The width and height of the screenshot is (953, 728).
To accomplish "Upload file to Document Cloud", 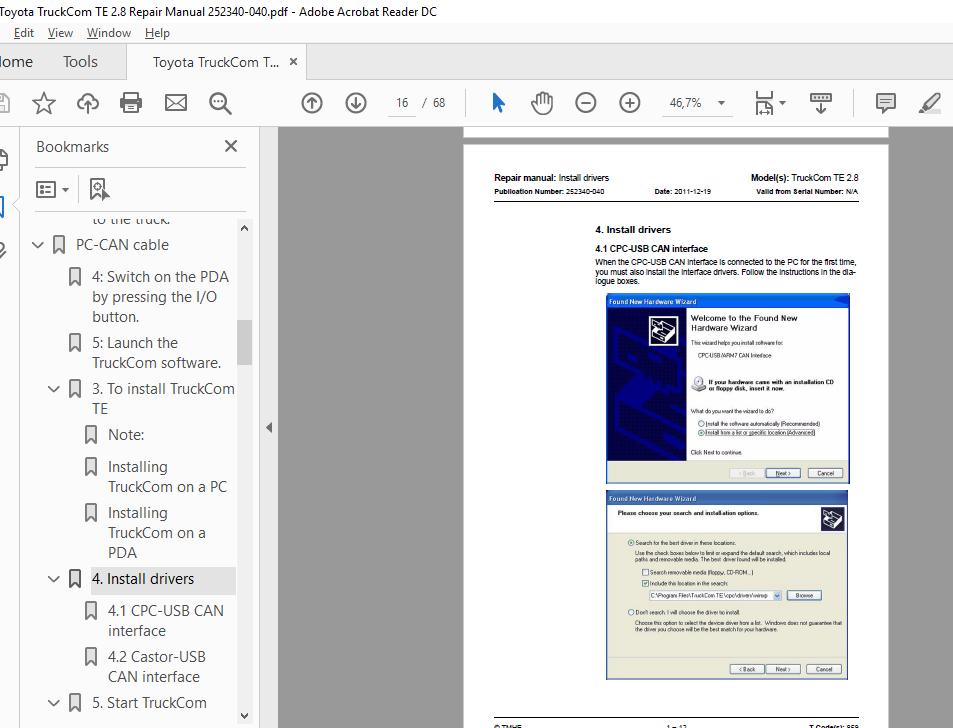I will [88, 103].
